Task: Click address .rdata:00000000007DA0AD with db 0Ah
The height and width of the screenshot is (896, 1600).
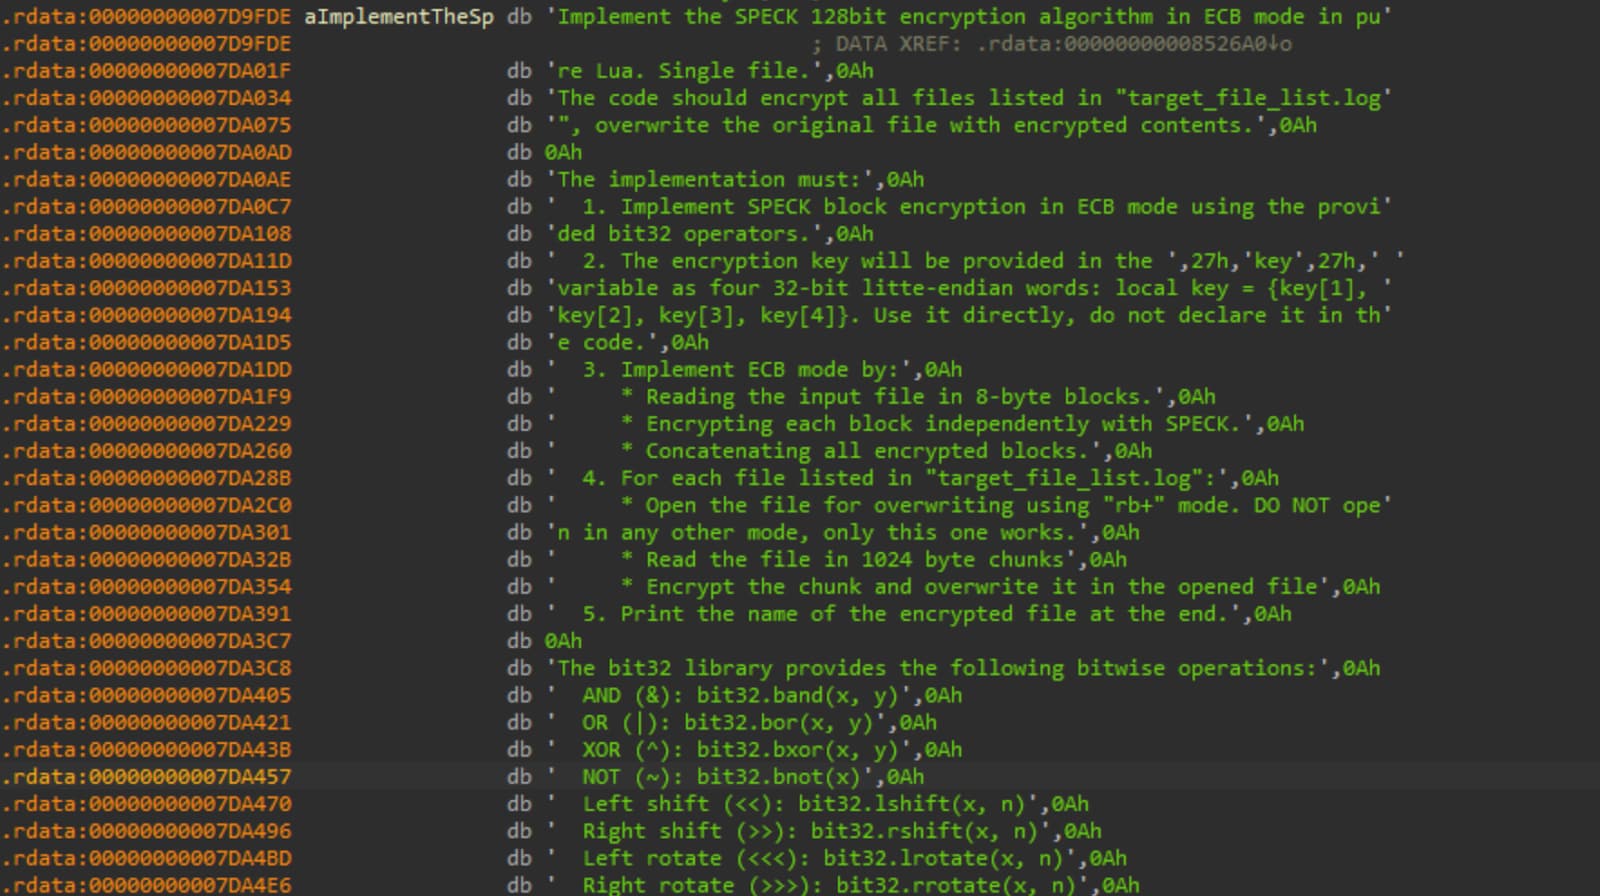Action: tap(147, 152)
